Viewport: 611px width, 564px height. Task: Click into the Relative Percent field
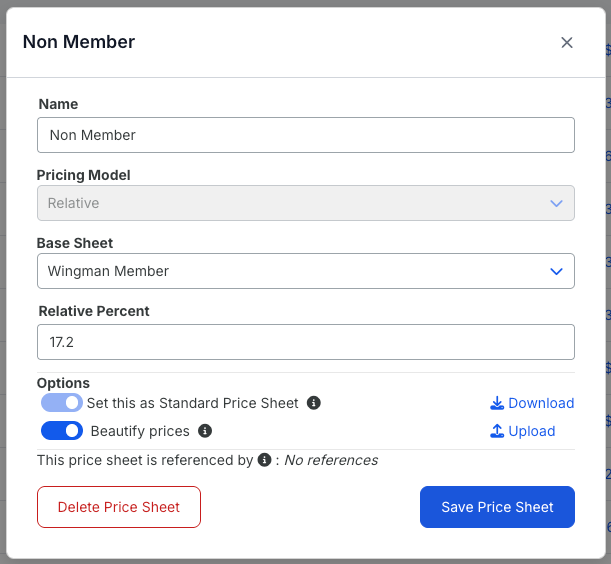(x=306, y=342)
